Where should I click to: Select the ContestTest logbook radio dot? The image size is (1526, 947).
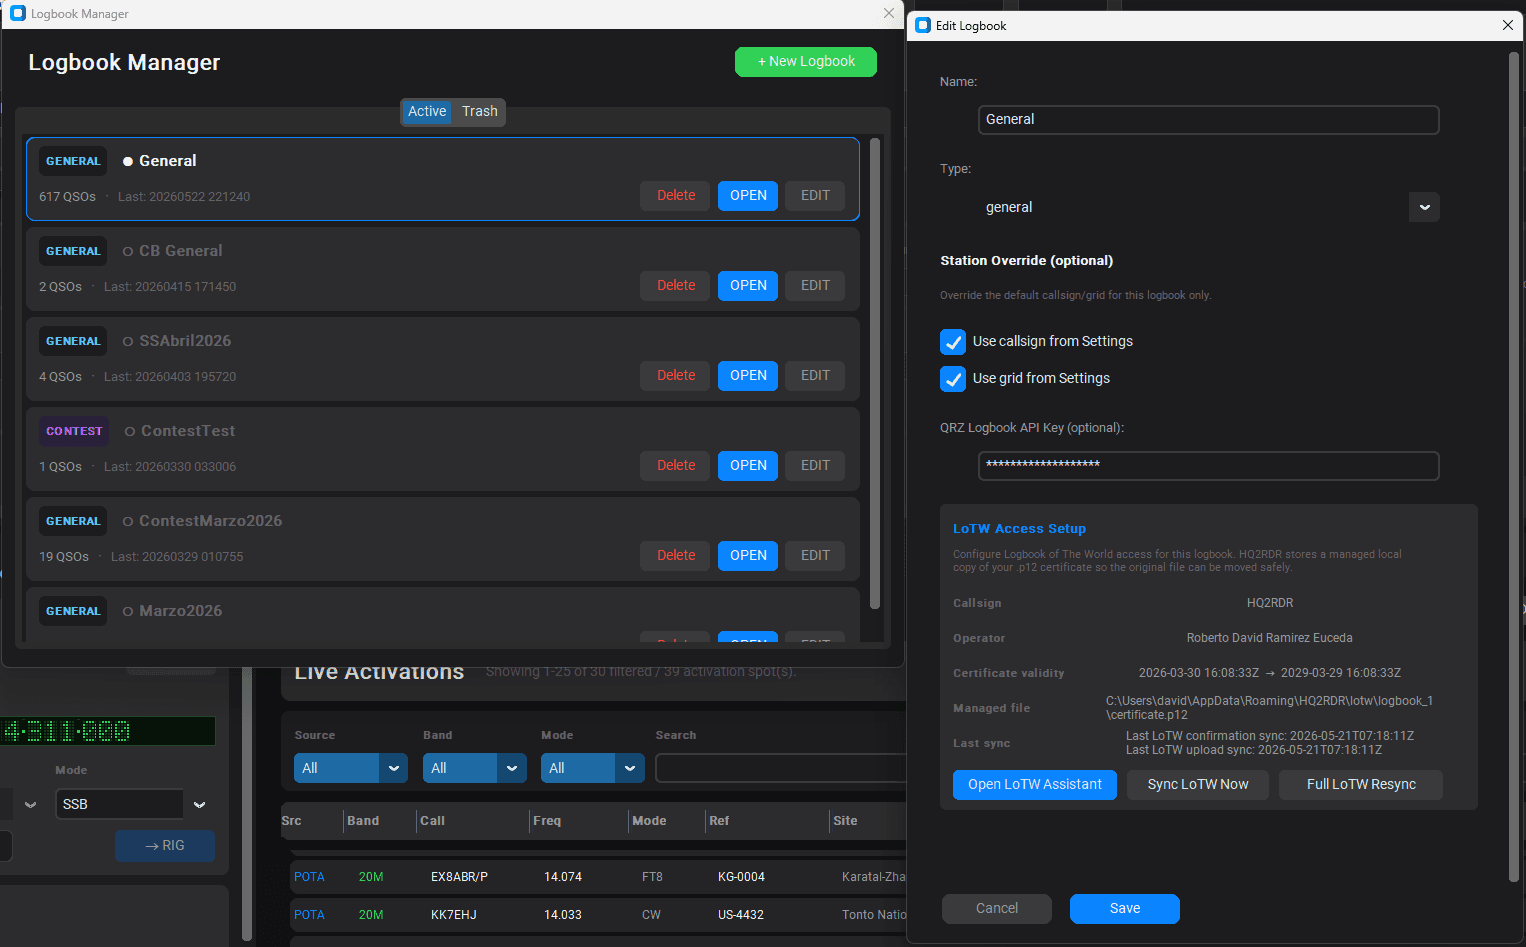click(x=130, y=431)
